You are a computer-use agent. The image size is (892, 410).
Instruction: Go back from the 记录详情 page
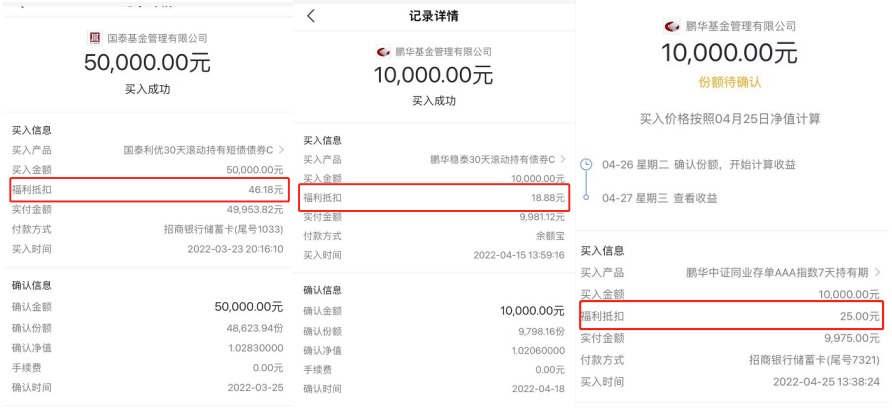tap(311, 16)
